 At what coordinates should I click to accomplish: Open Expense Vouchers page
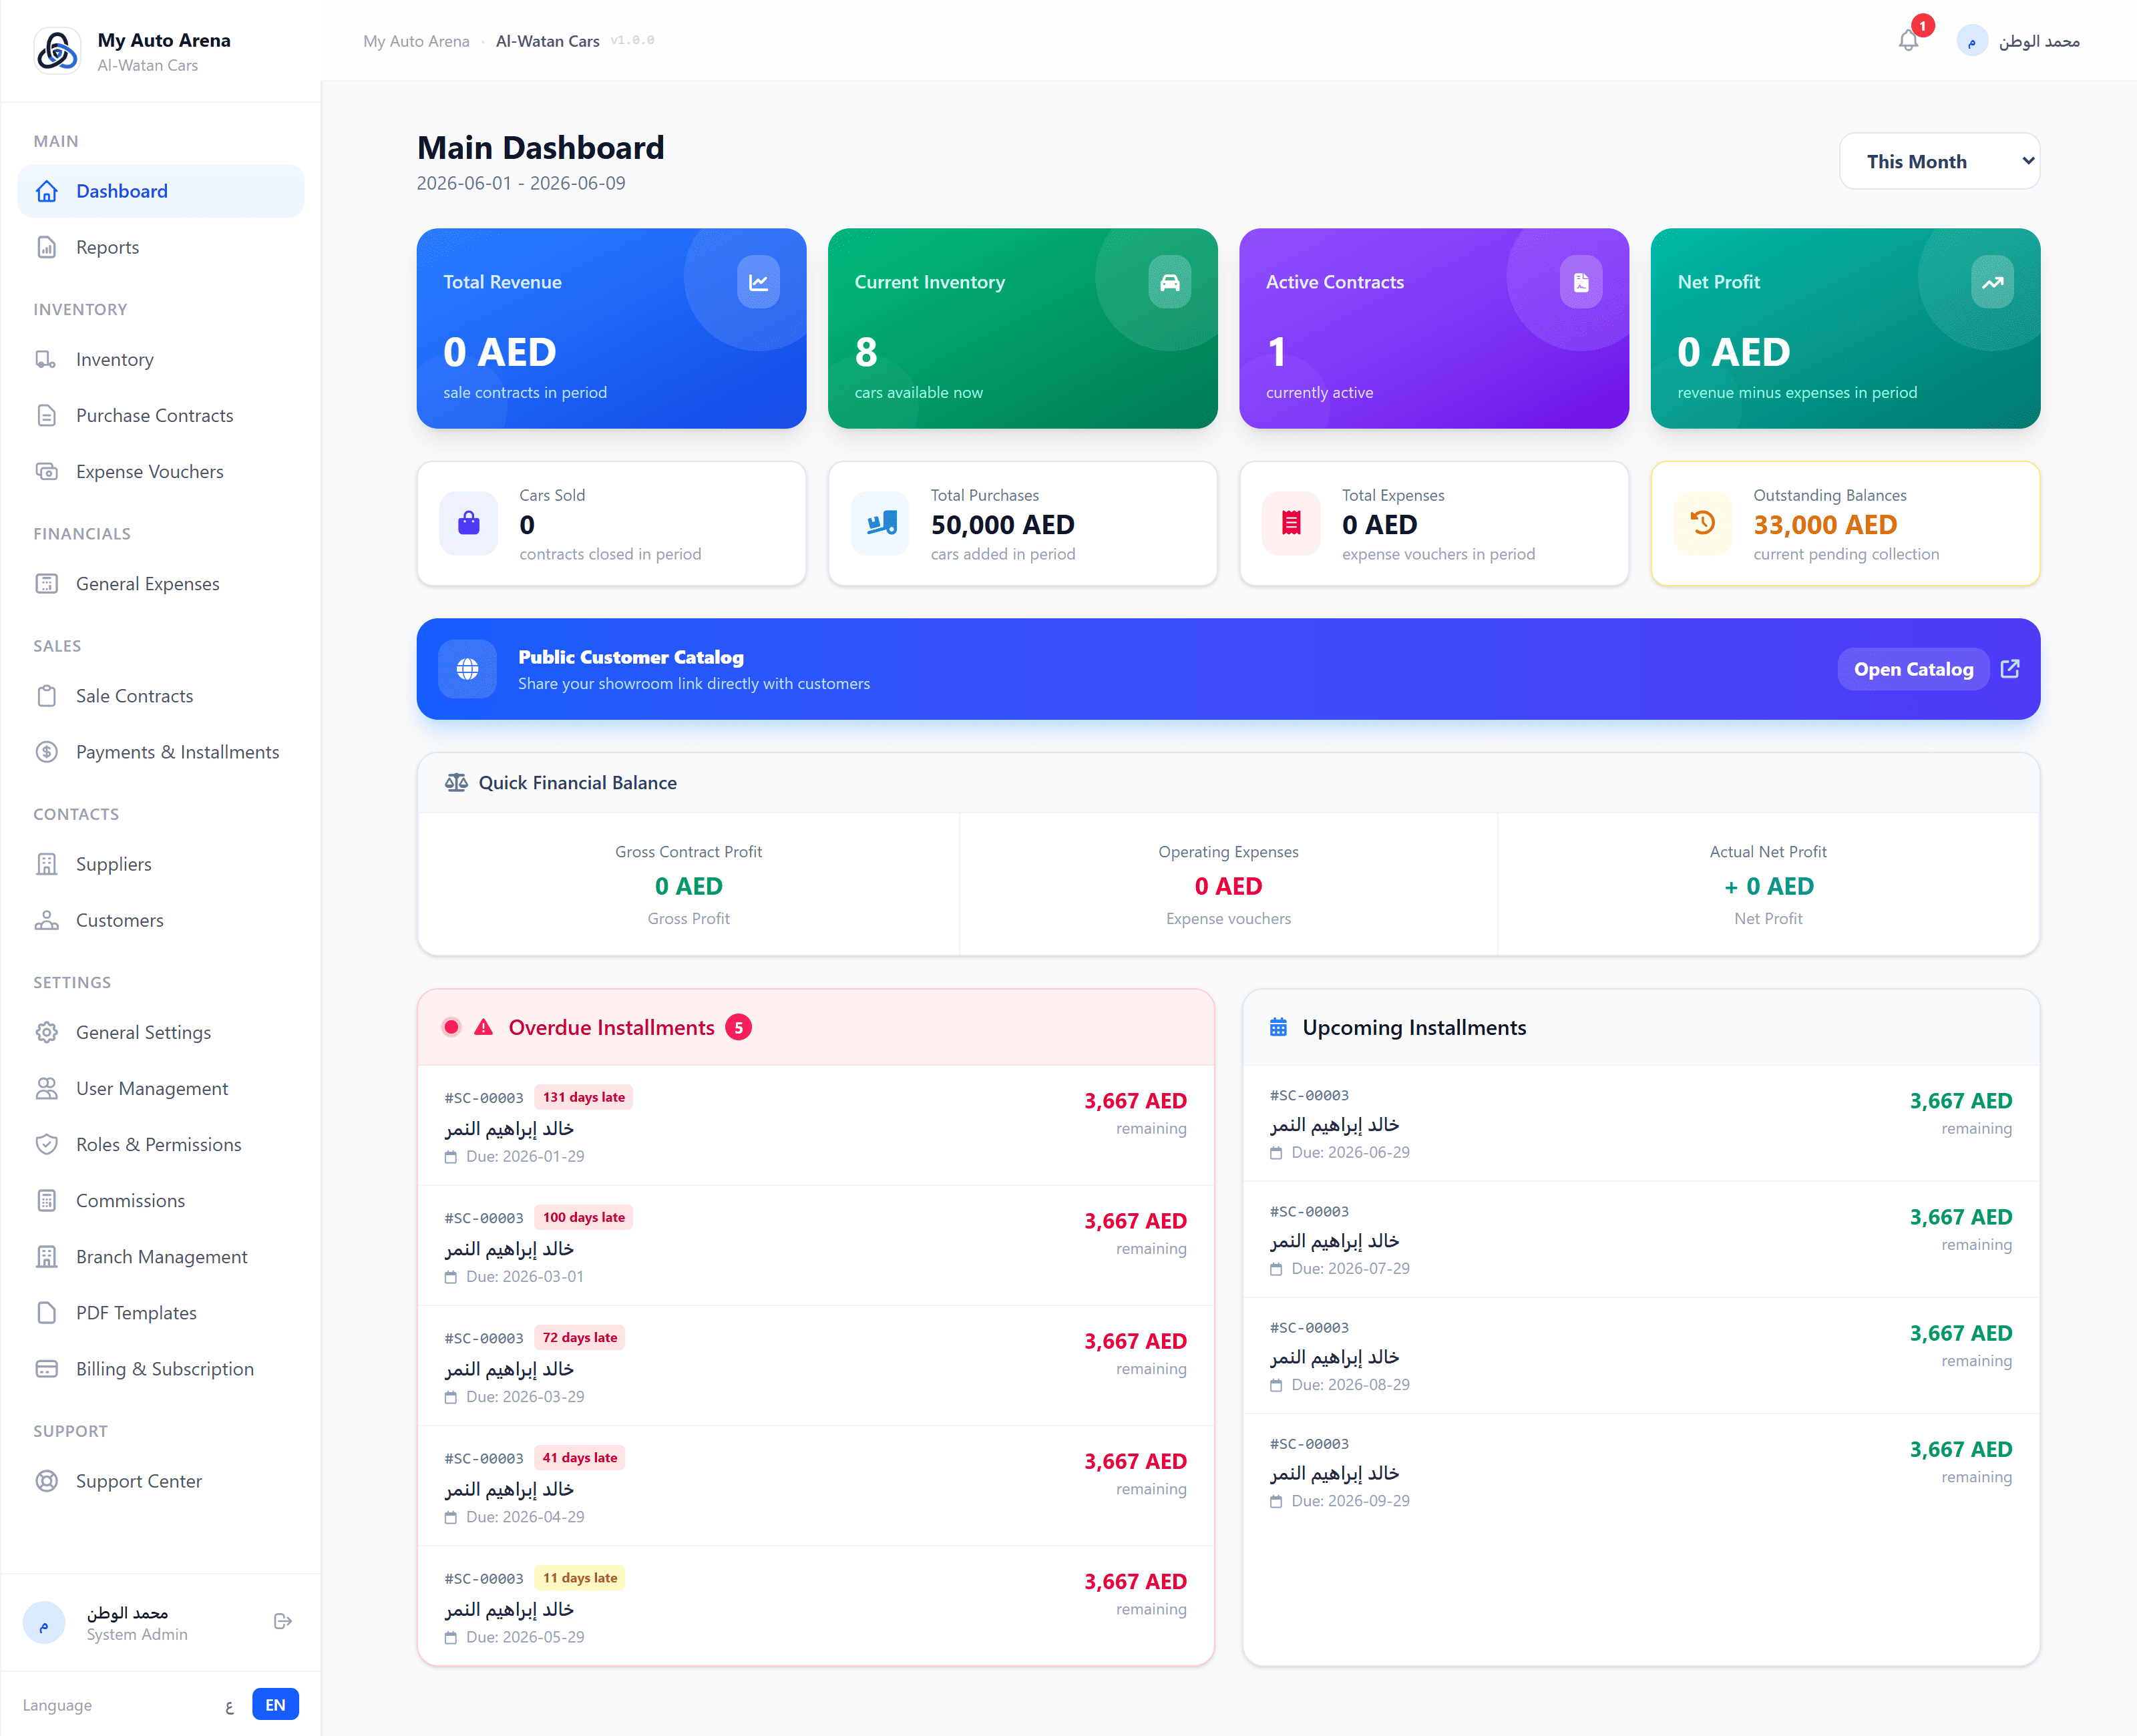point(161,471)
